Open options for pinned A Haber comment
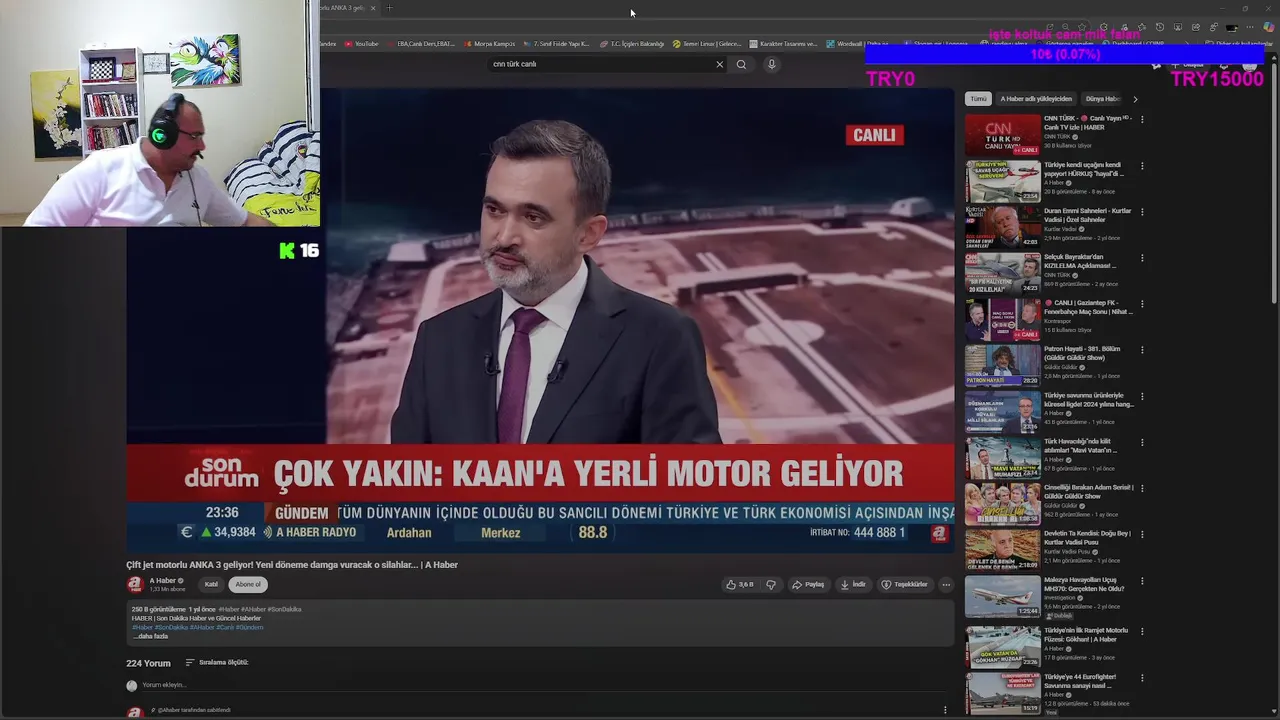The height and width of the screenshot is (720, 1280). click(945, 710)
